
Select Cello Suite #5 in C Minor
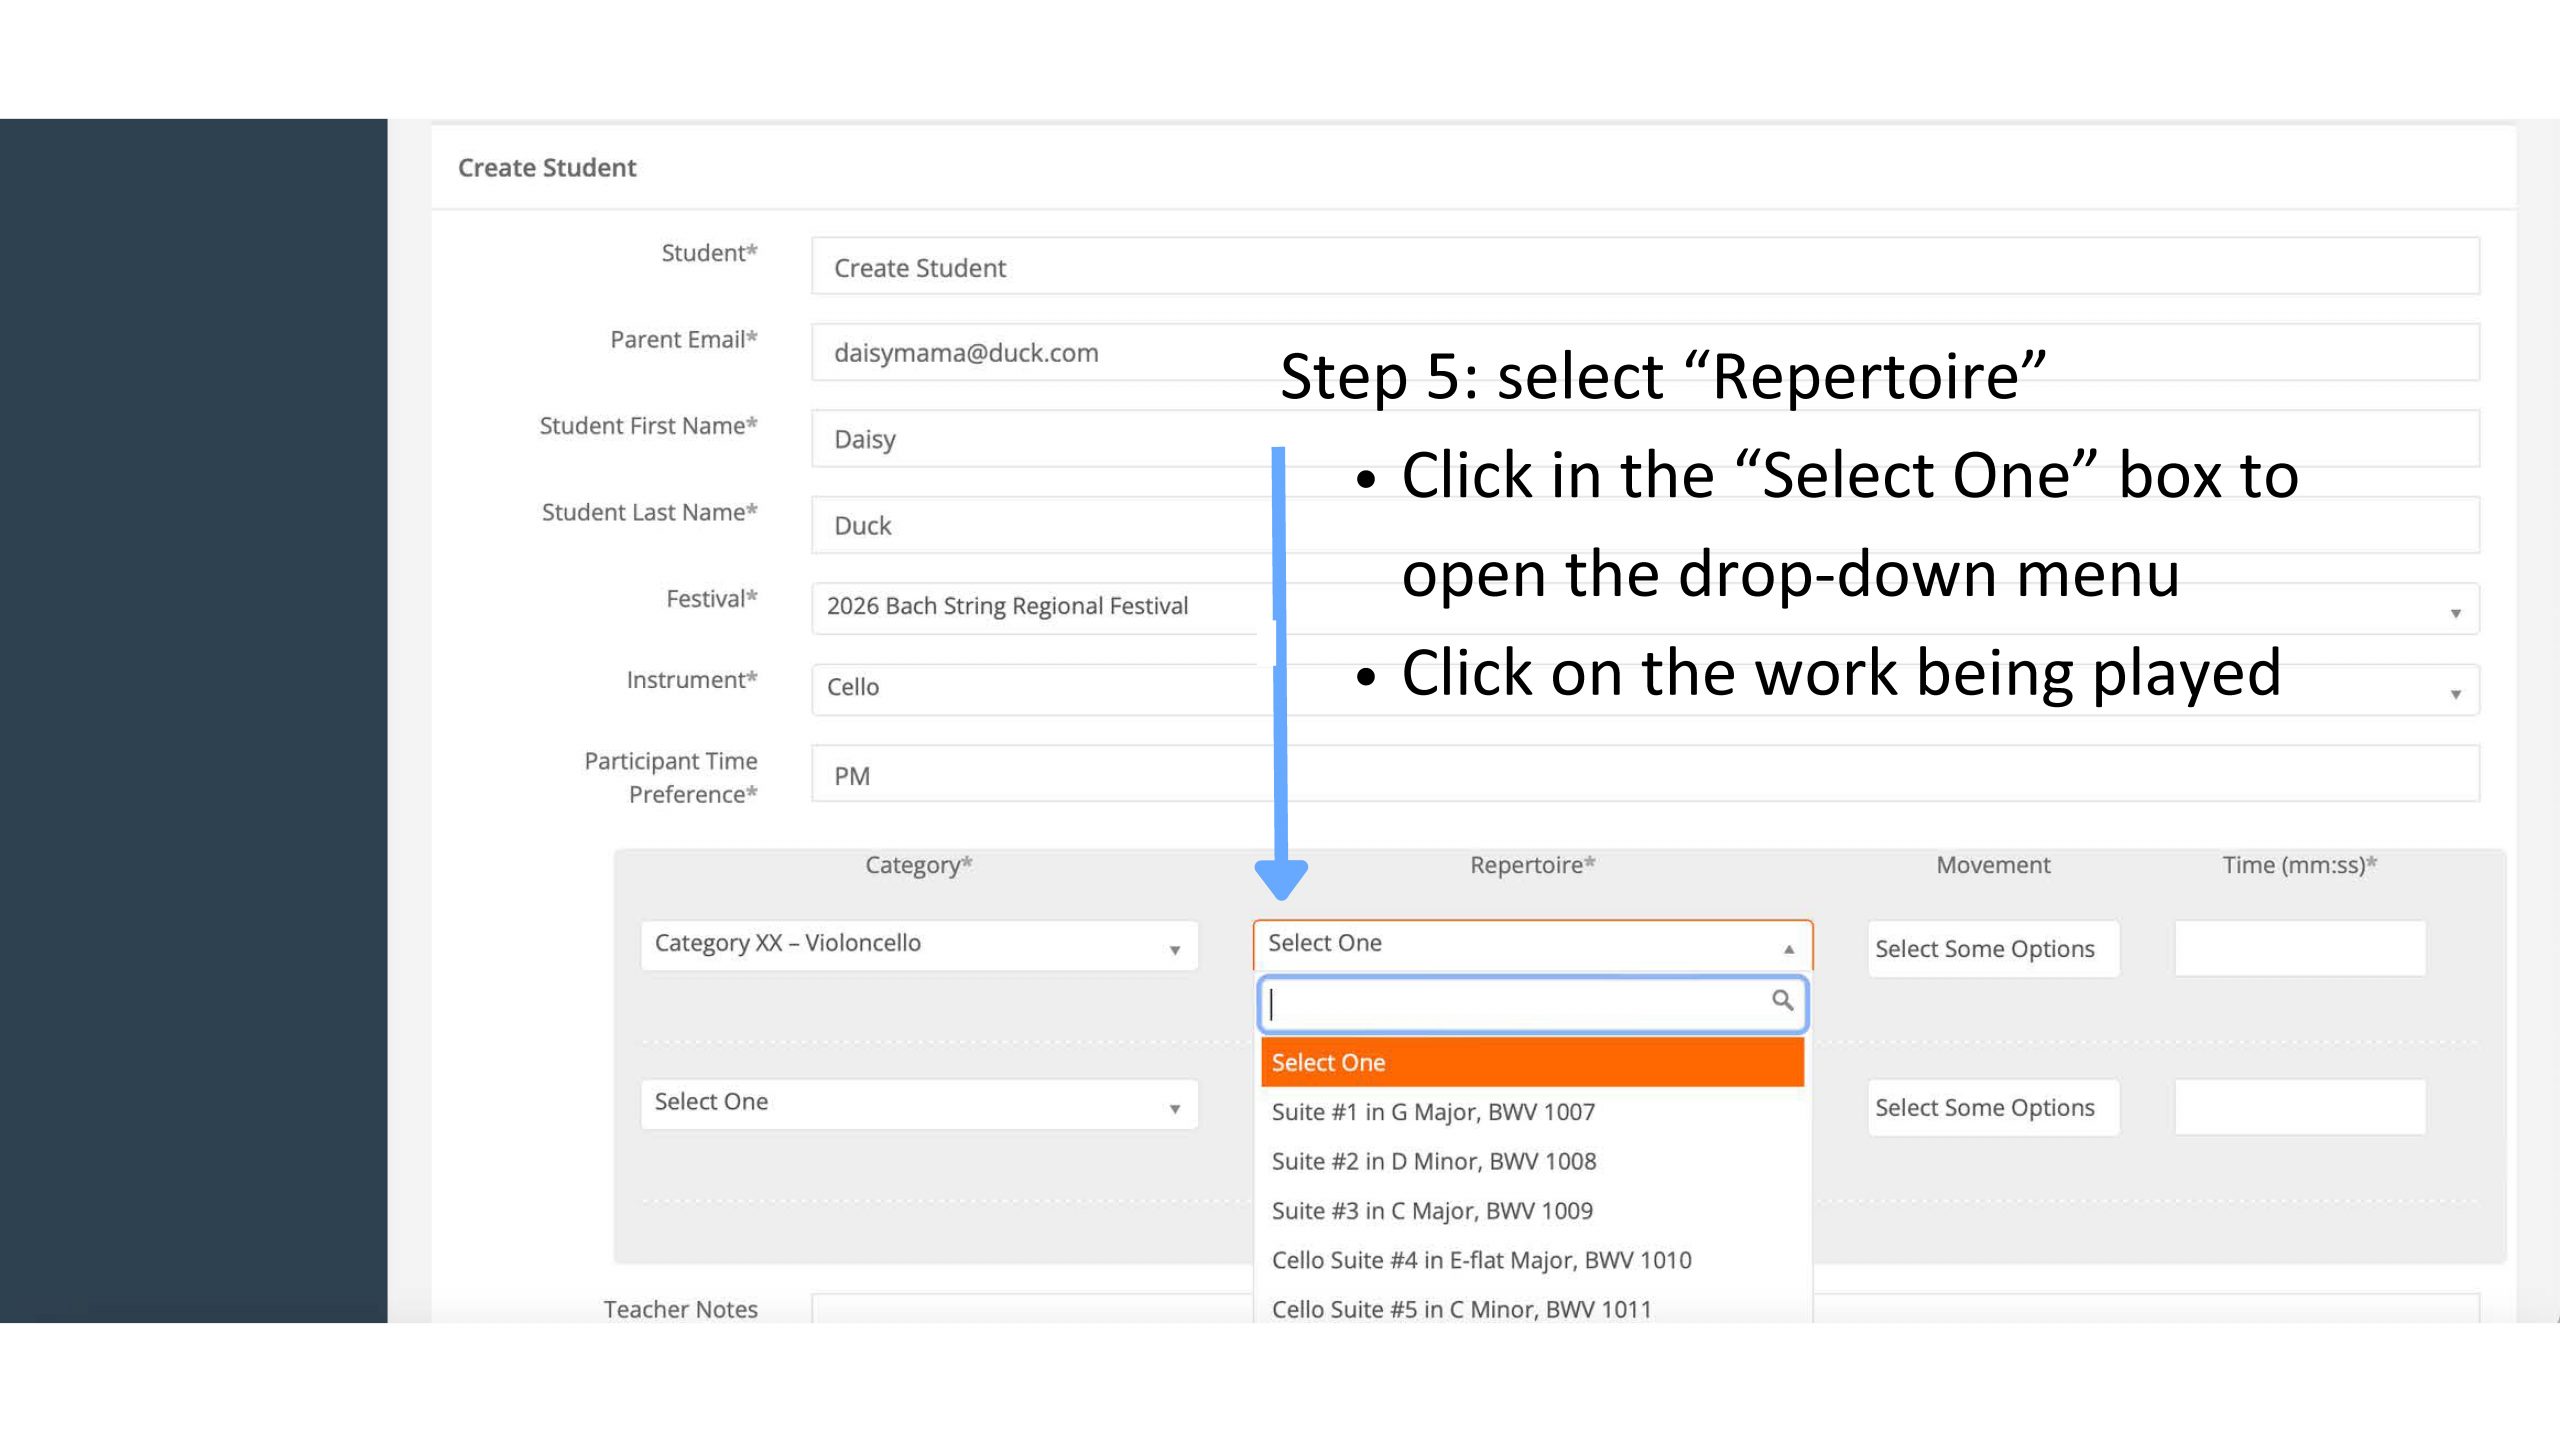[1461, 1308]
